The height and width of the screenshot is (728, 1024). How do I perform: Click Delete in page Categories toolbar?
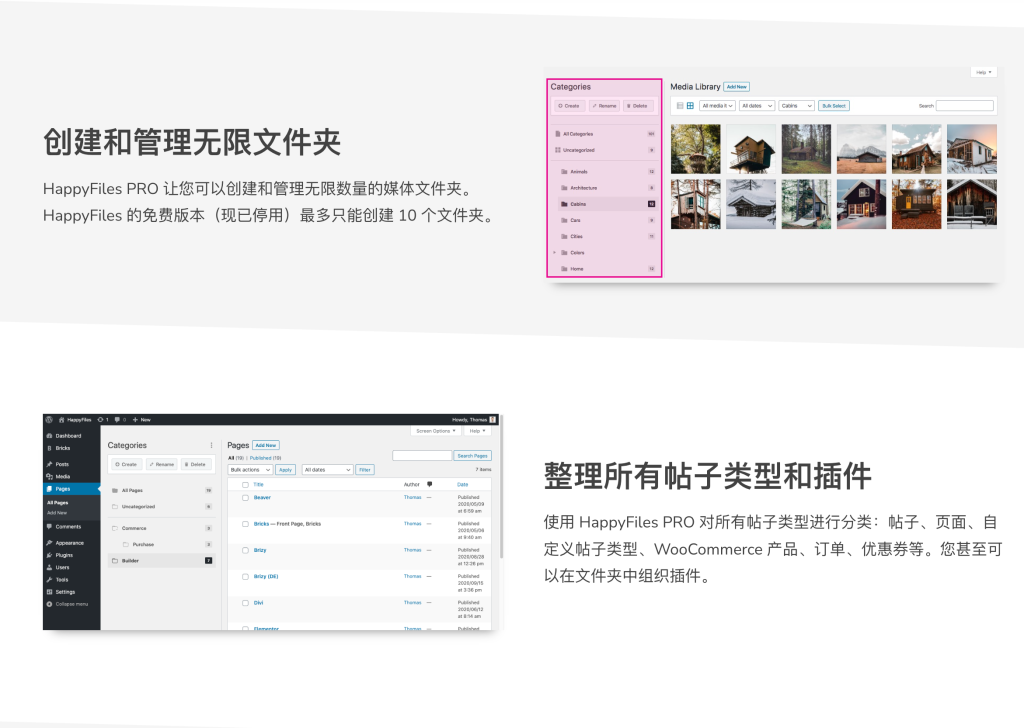click(x=196, y=464)
